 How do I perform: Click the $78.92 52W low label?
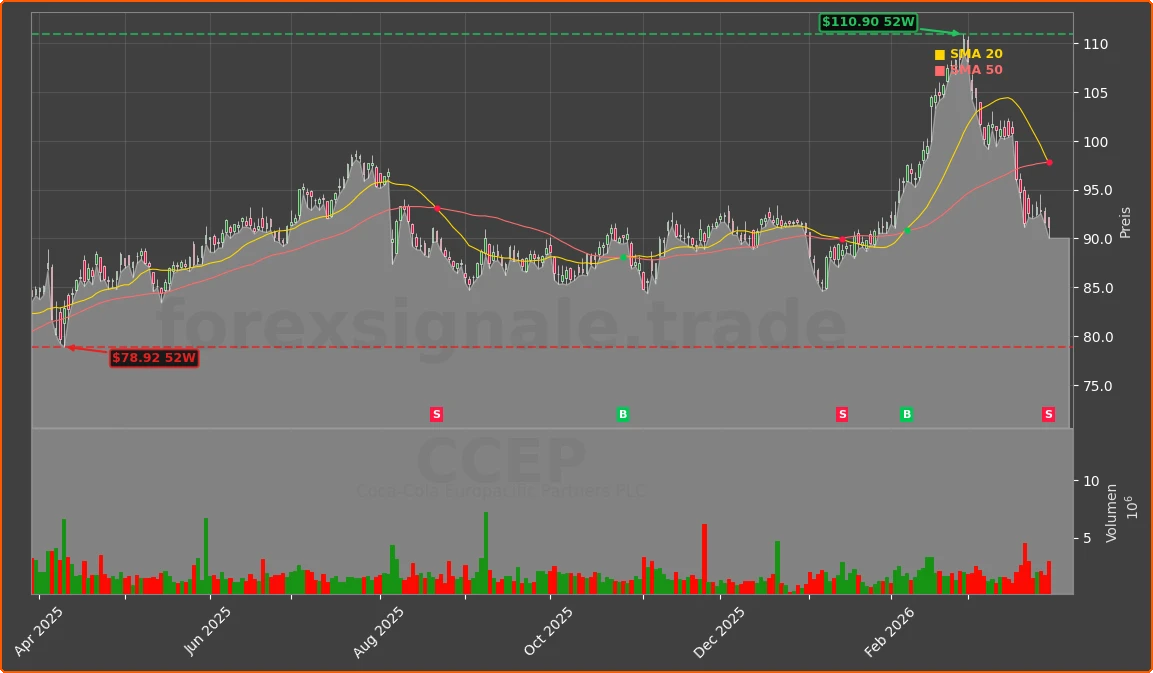click(154, 358)
